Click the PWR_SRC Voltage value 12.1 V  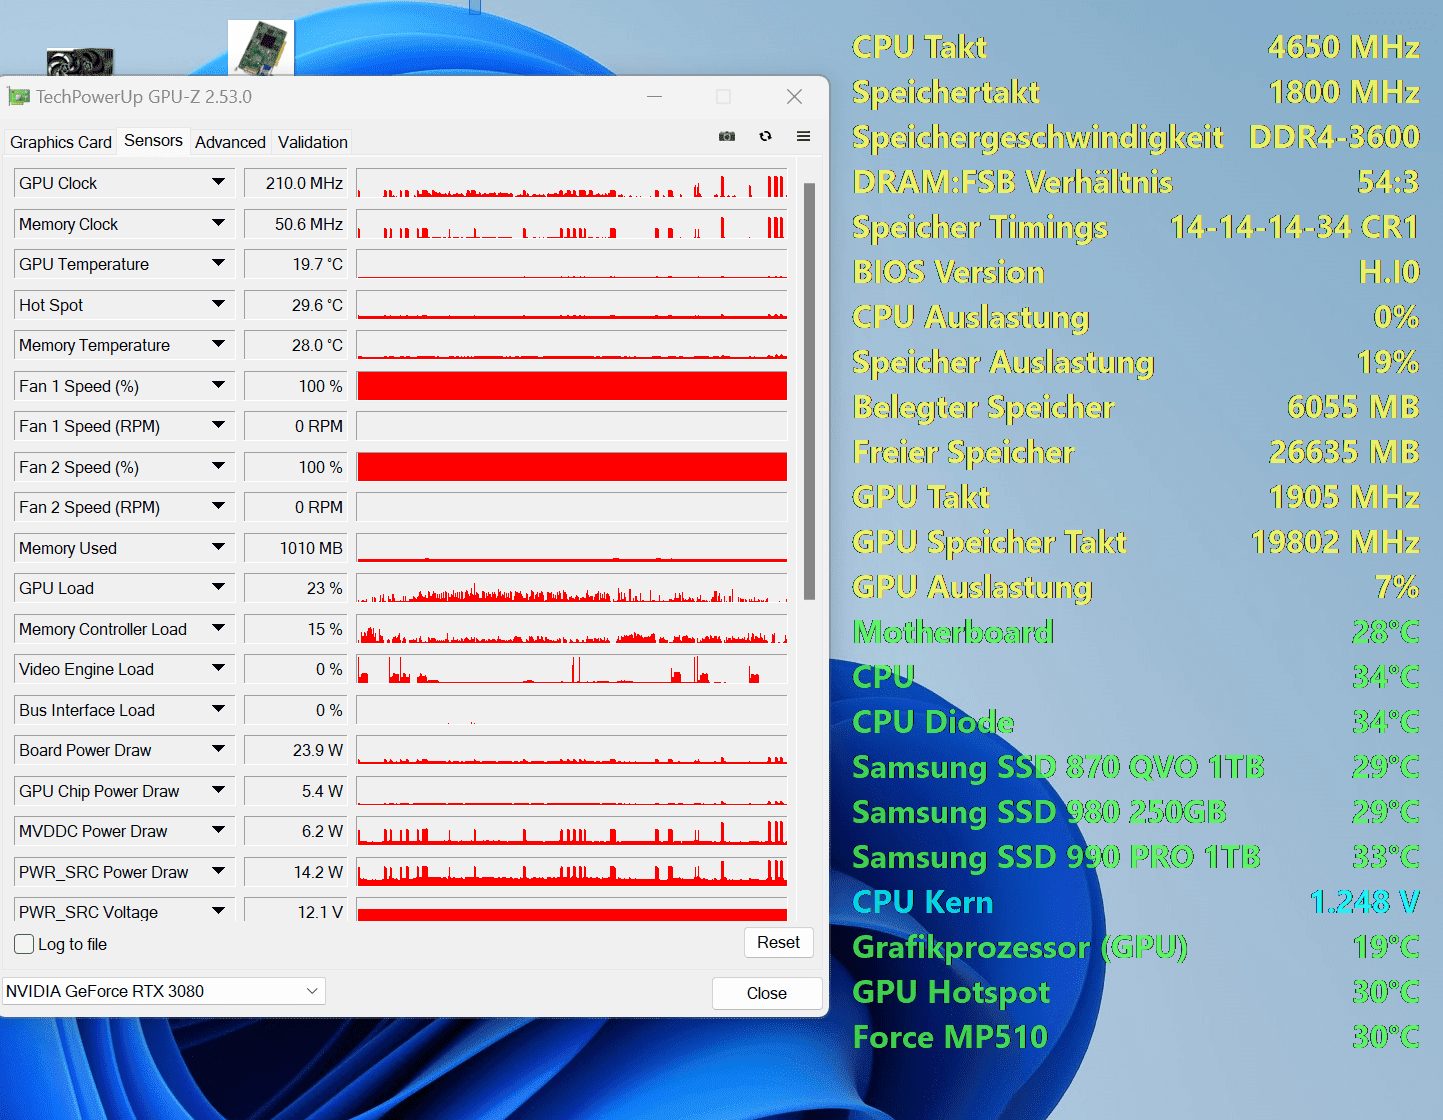tap(295, 911)
